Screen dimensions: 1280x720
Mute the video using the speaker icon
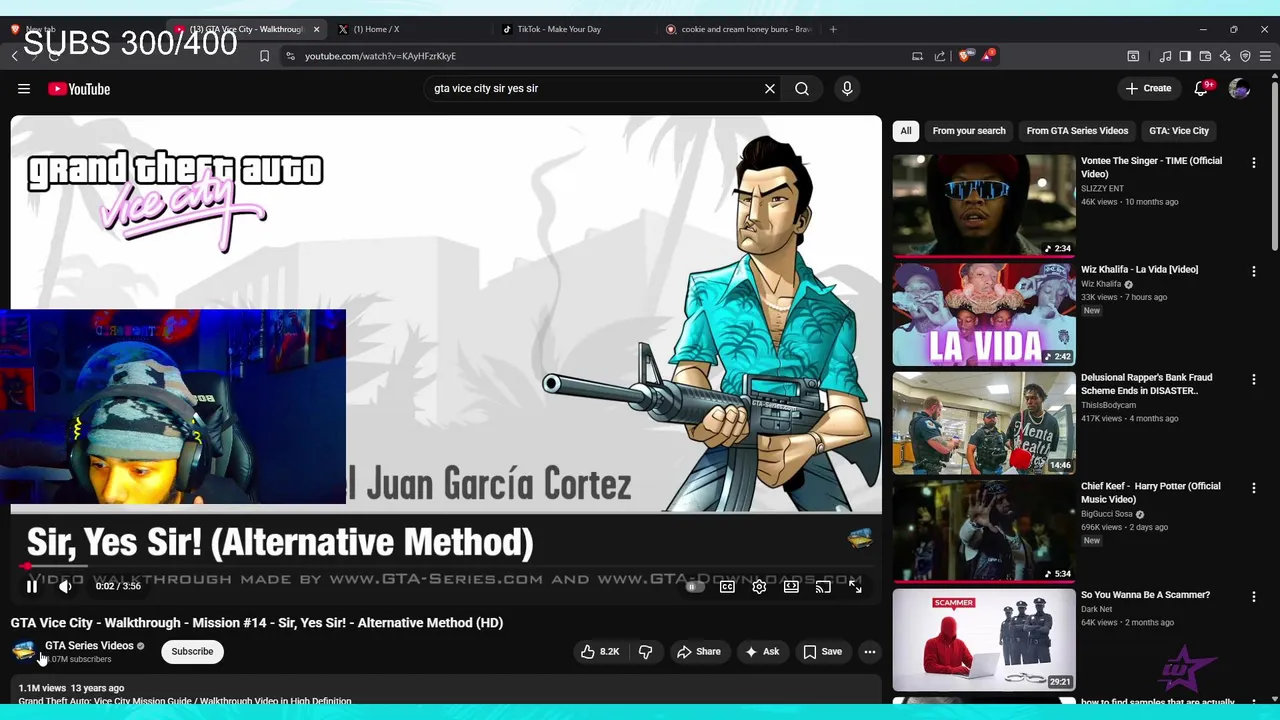click(x=65, y=587)
